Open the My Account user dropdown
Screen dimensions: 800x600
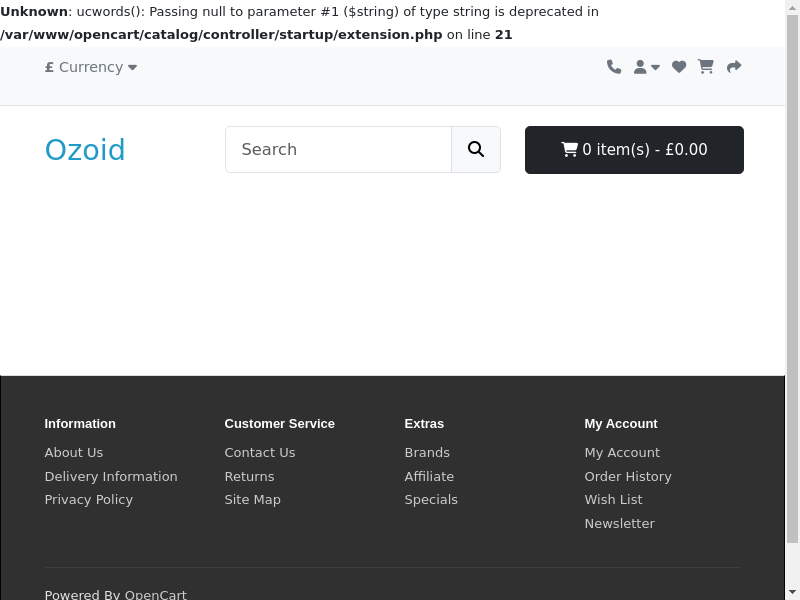pyautogui.click(x=647, y=67)
